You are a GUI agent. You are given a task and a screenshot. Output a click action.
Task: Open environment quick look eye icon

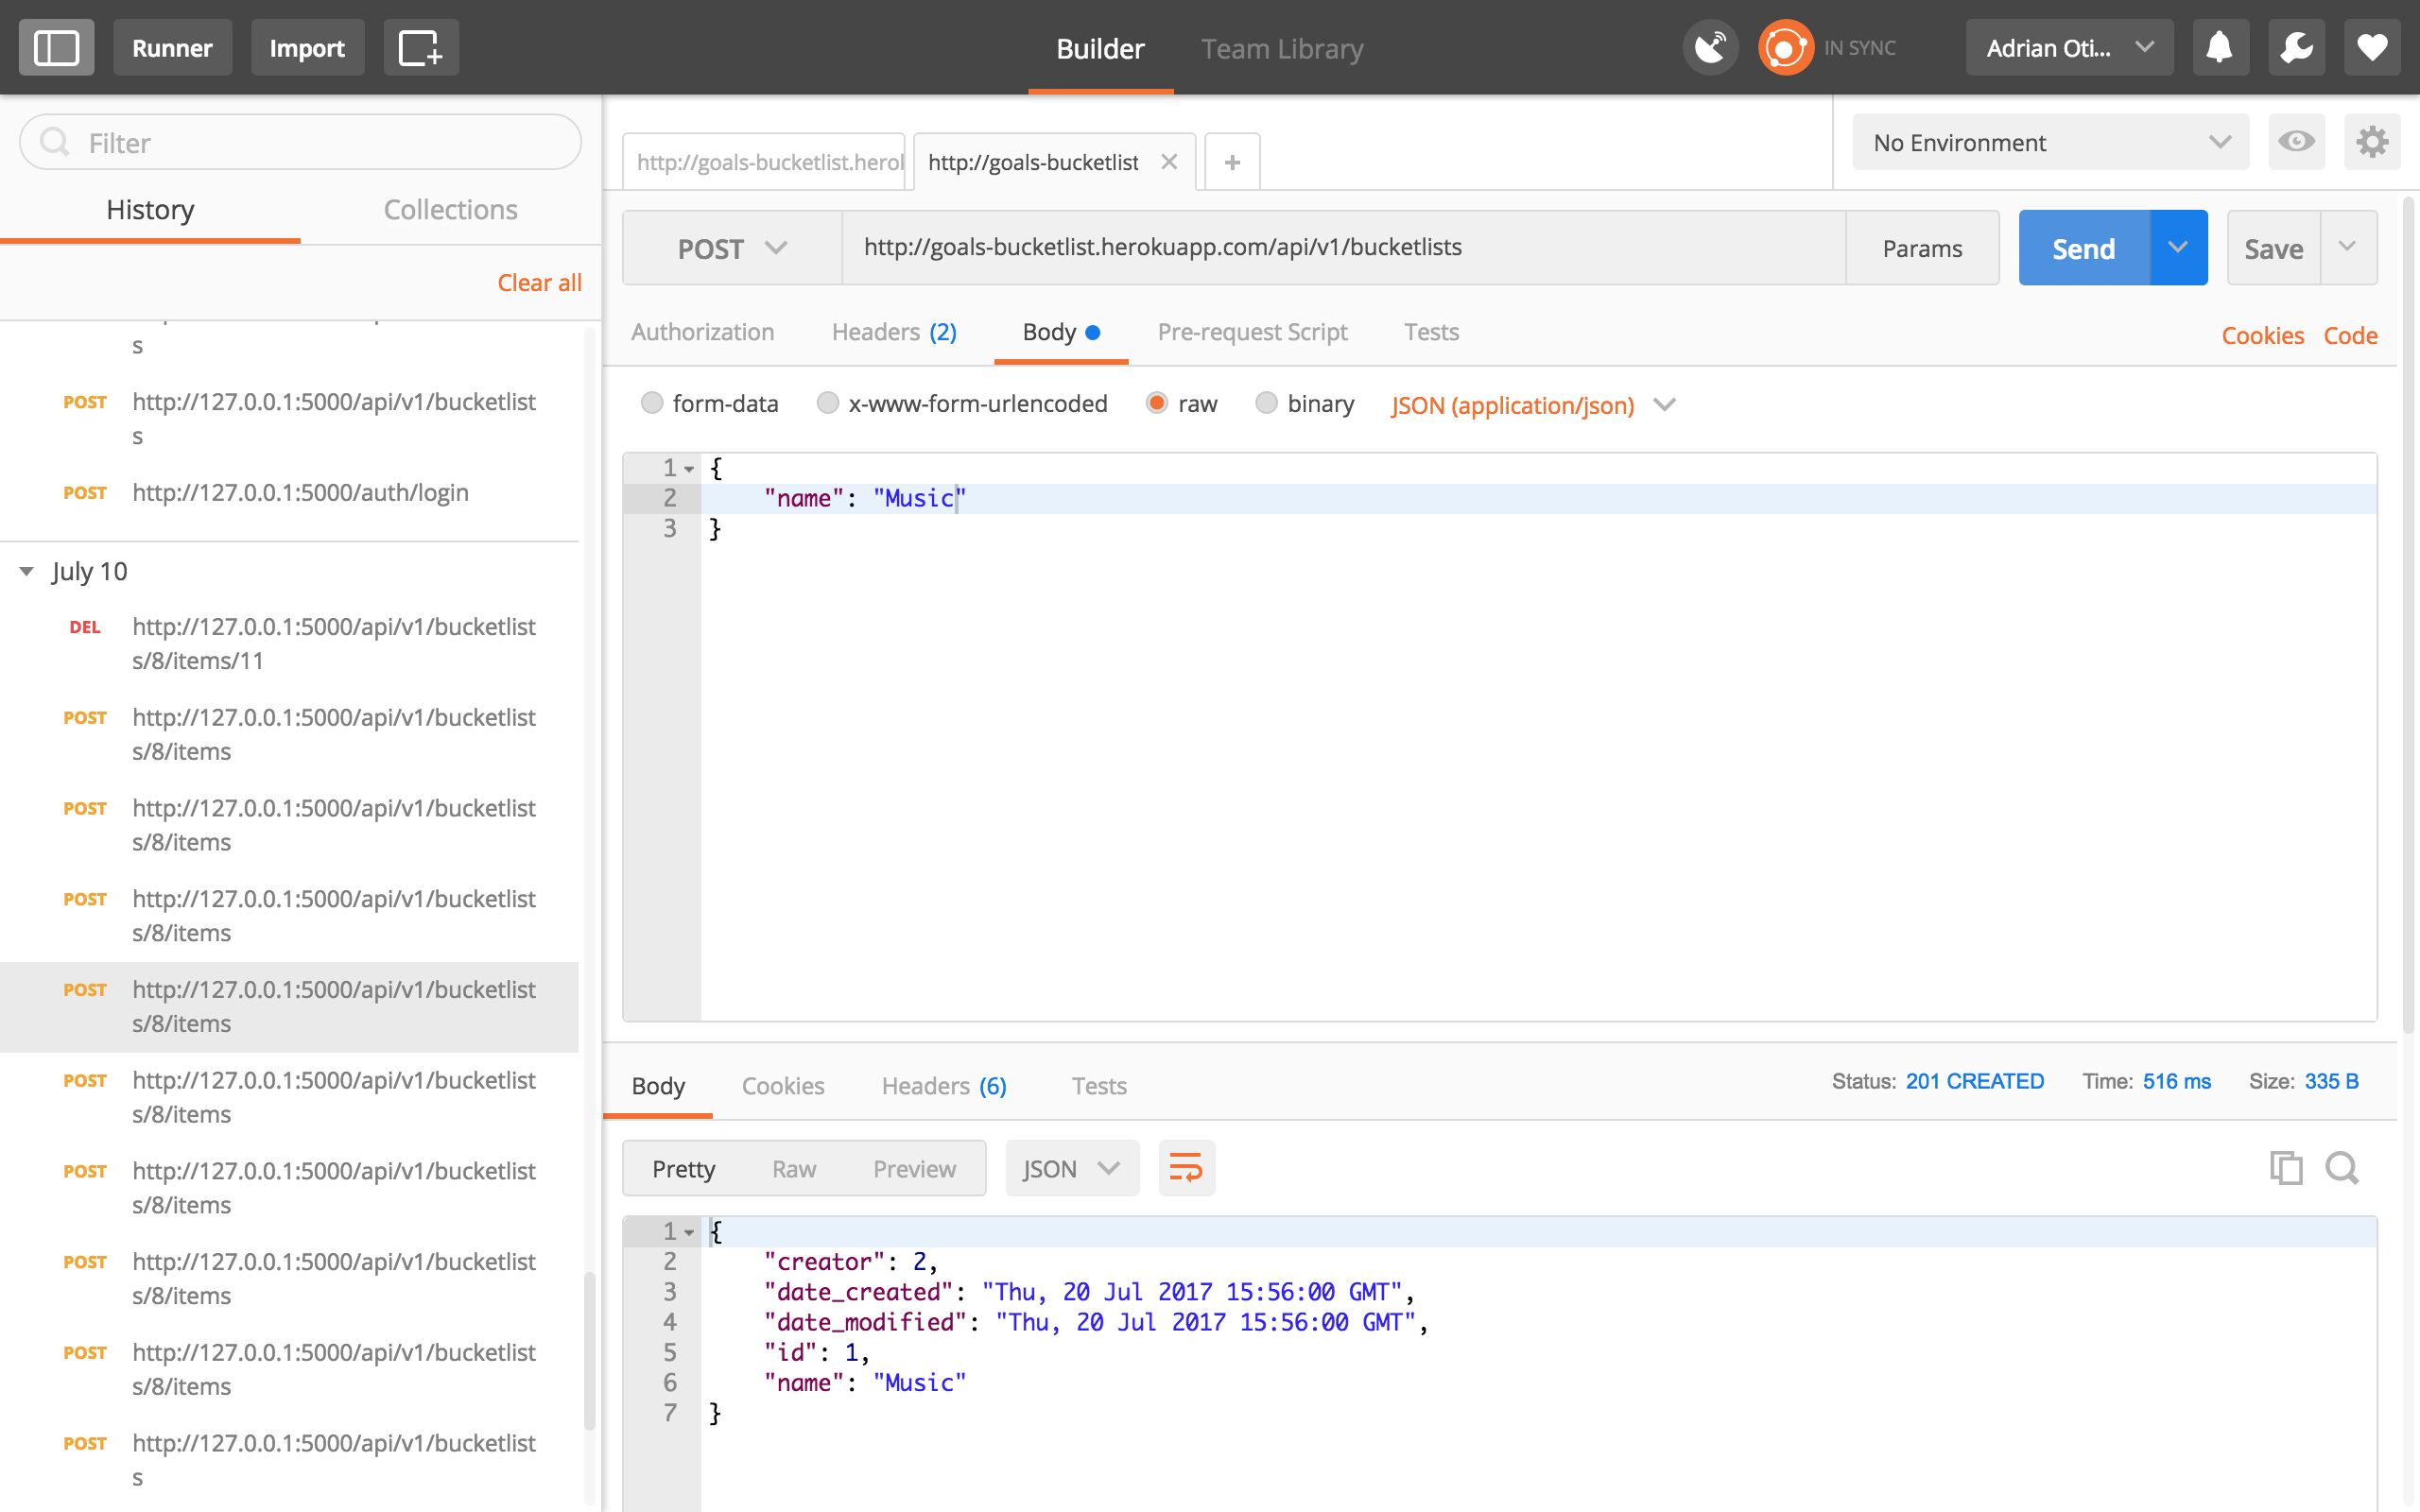pyautogui.click(x=2297, y=142)
